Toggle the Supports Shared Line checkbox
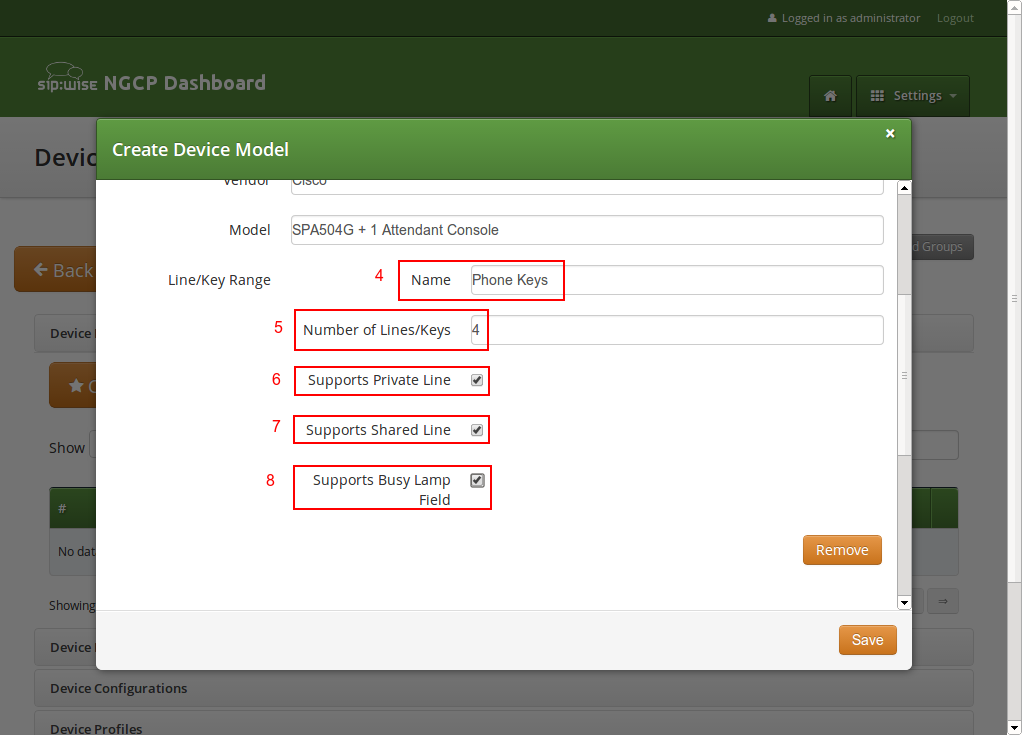Viewport: 1022px width, 735px height. click(477, 430)
